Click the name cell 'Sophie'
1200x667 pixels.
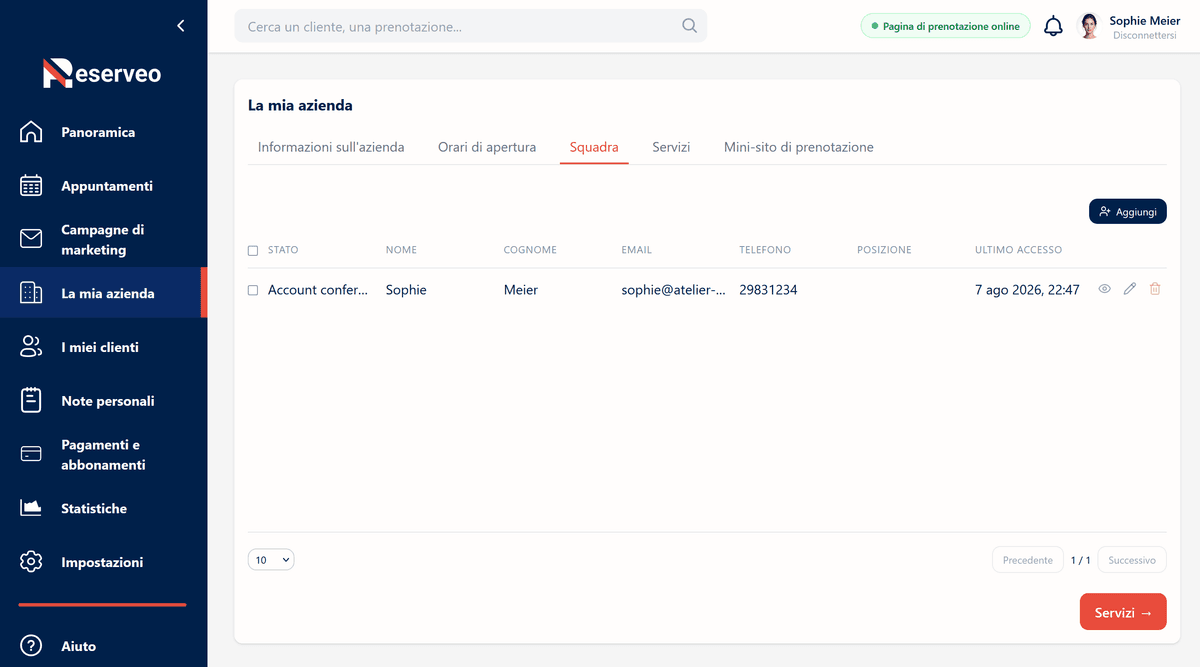point(406,290)
